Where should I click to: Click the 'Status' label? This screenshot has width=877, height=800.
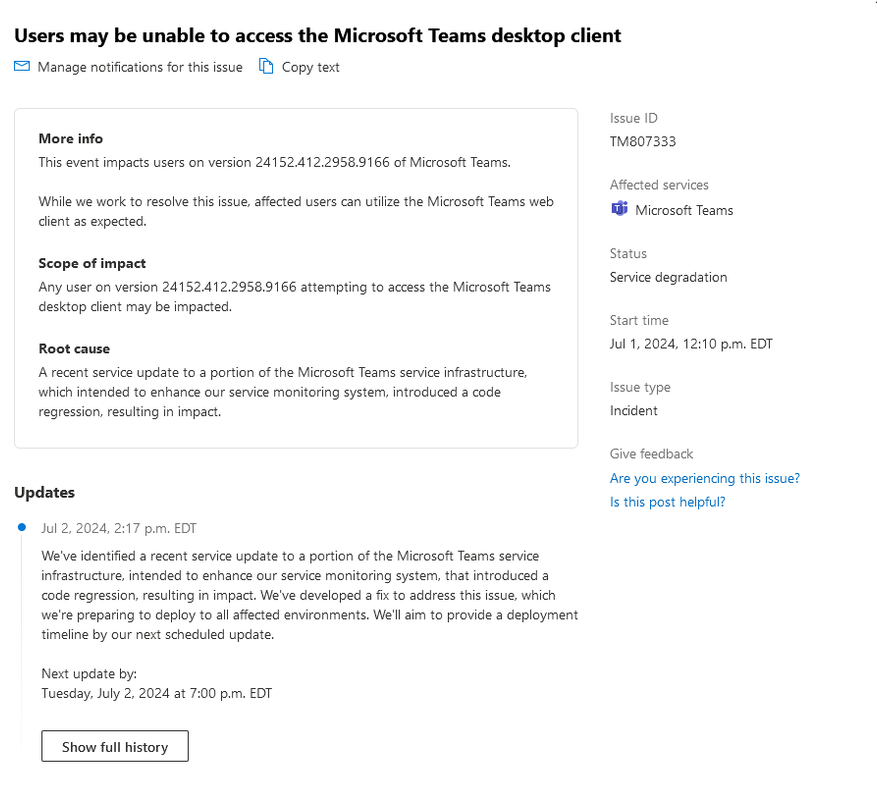pos(628,253)
